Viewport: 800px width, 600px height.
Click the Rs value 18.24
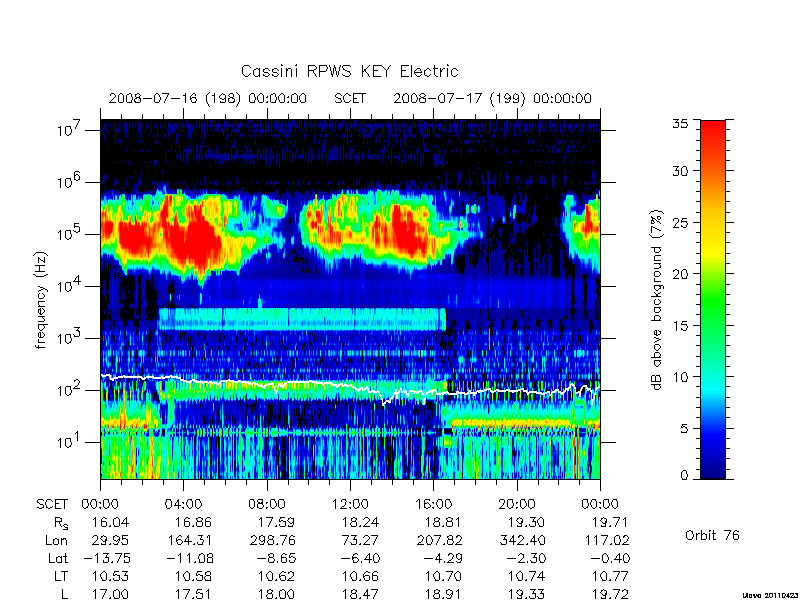click(361, 522)
